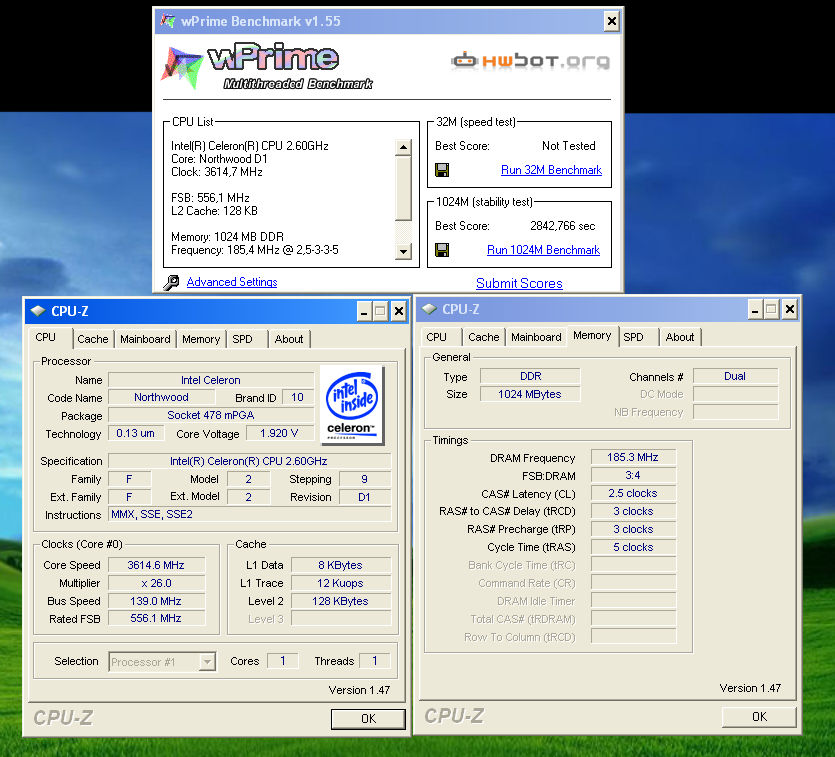Close the left CPU-Z window

click(398, 311)
